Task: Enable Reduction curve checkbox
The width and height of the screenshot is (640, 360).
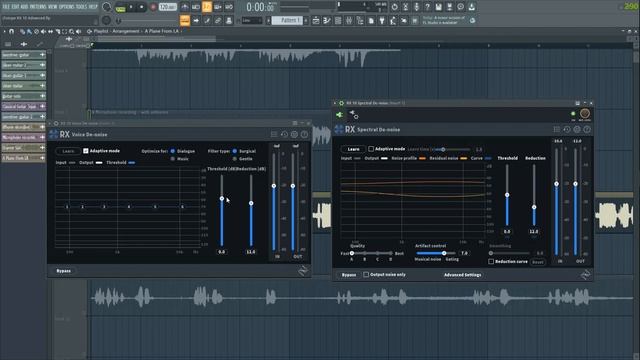Action: tap(491, 262)
